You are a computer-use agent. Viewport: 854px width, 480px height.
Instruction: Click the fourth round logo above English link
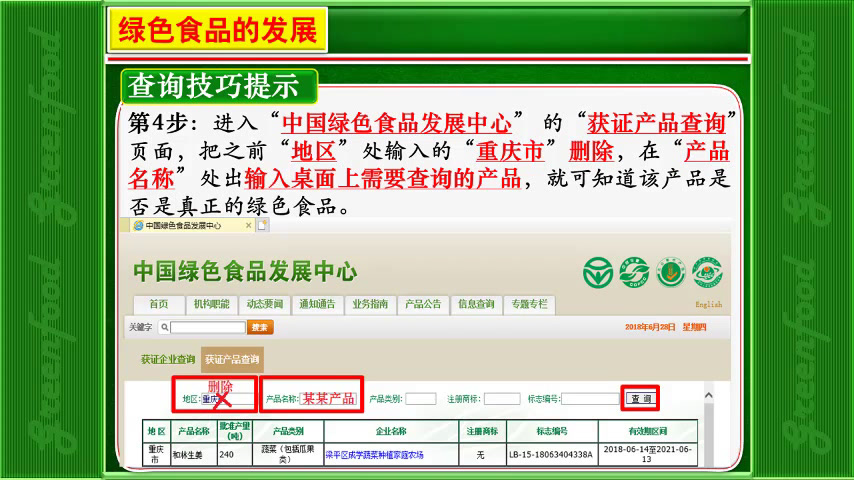[707, 272]
